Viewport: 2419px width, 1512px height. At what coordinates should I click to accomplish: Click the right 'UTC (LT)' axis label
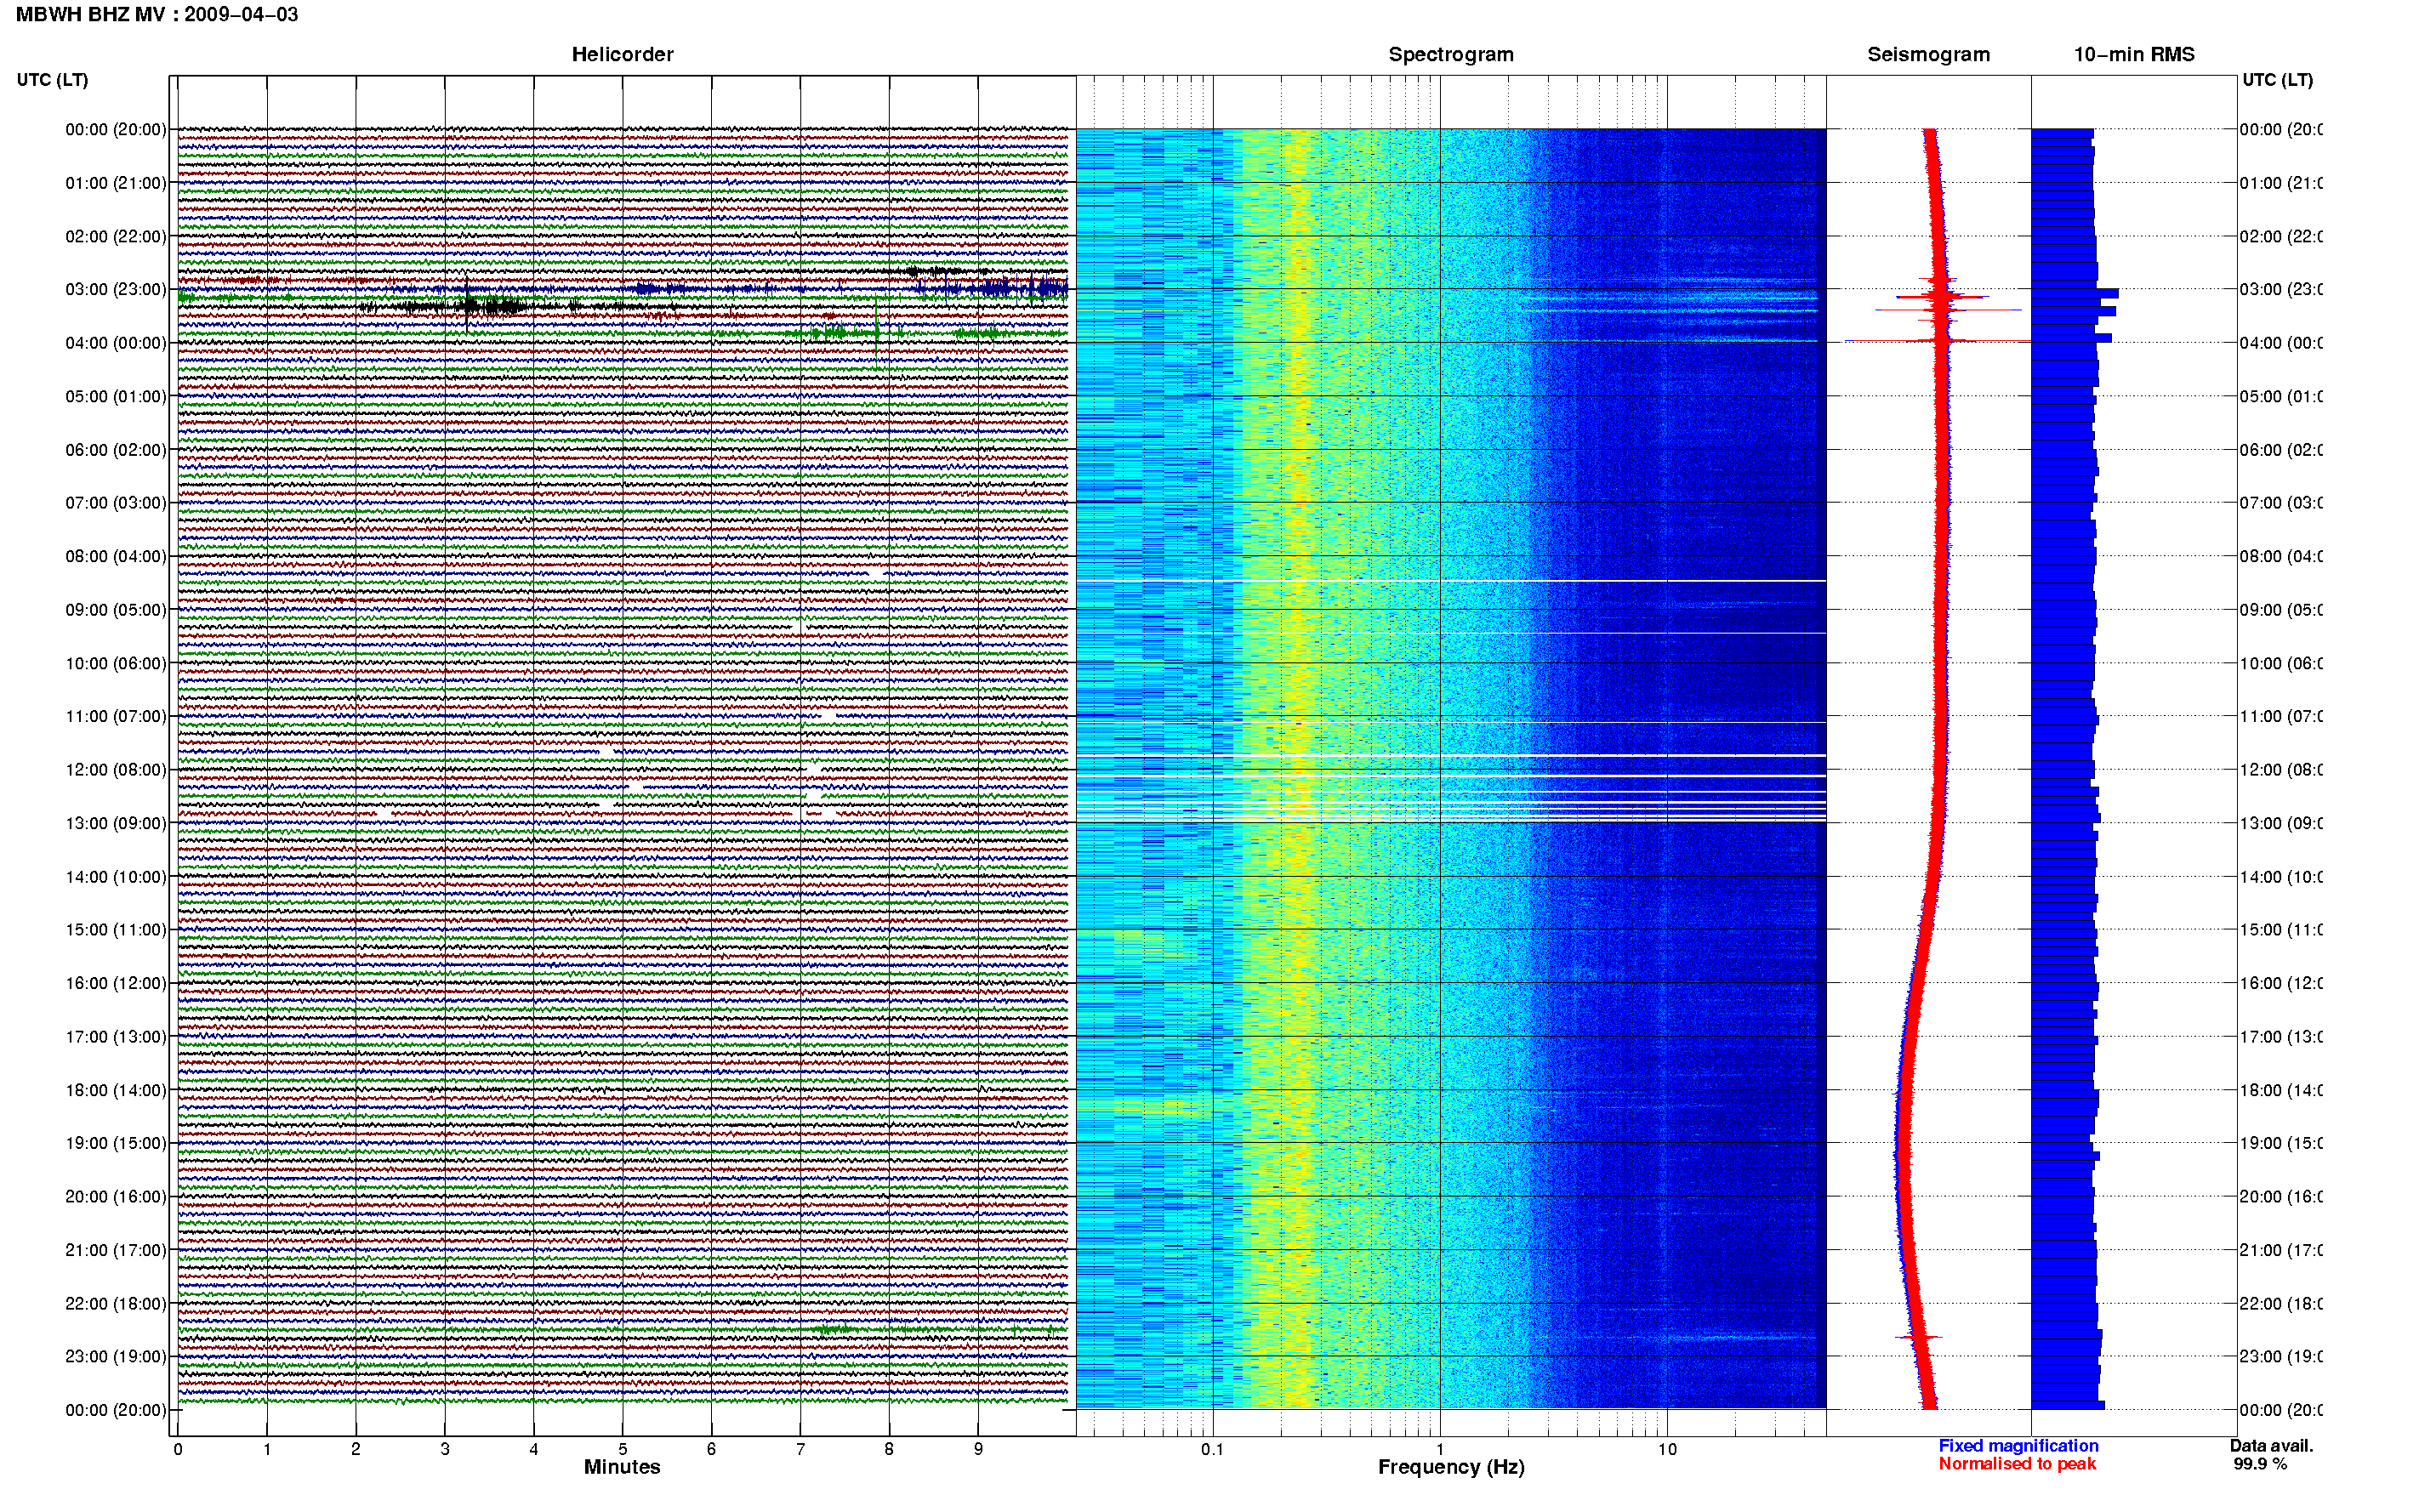[2277, 80]
